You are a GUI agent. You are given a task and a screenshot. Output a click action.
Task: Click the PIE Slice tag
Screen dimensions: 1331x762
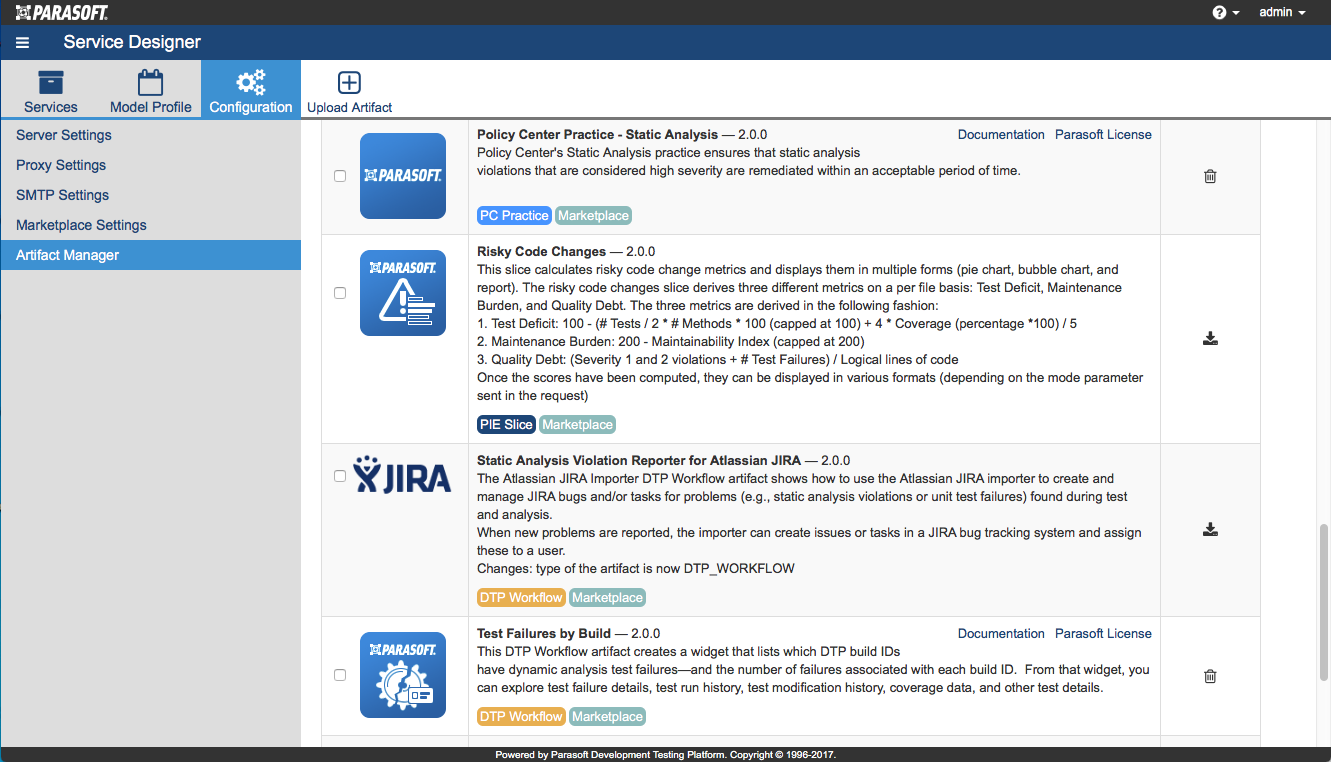click(x=506, y=424)
